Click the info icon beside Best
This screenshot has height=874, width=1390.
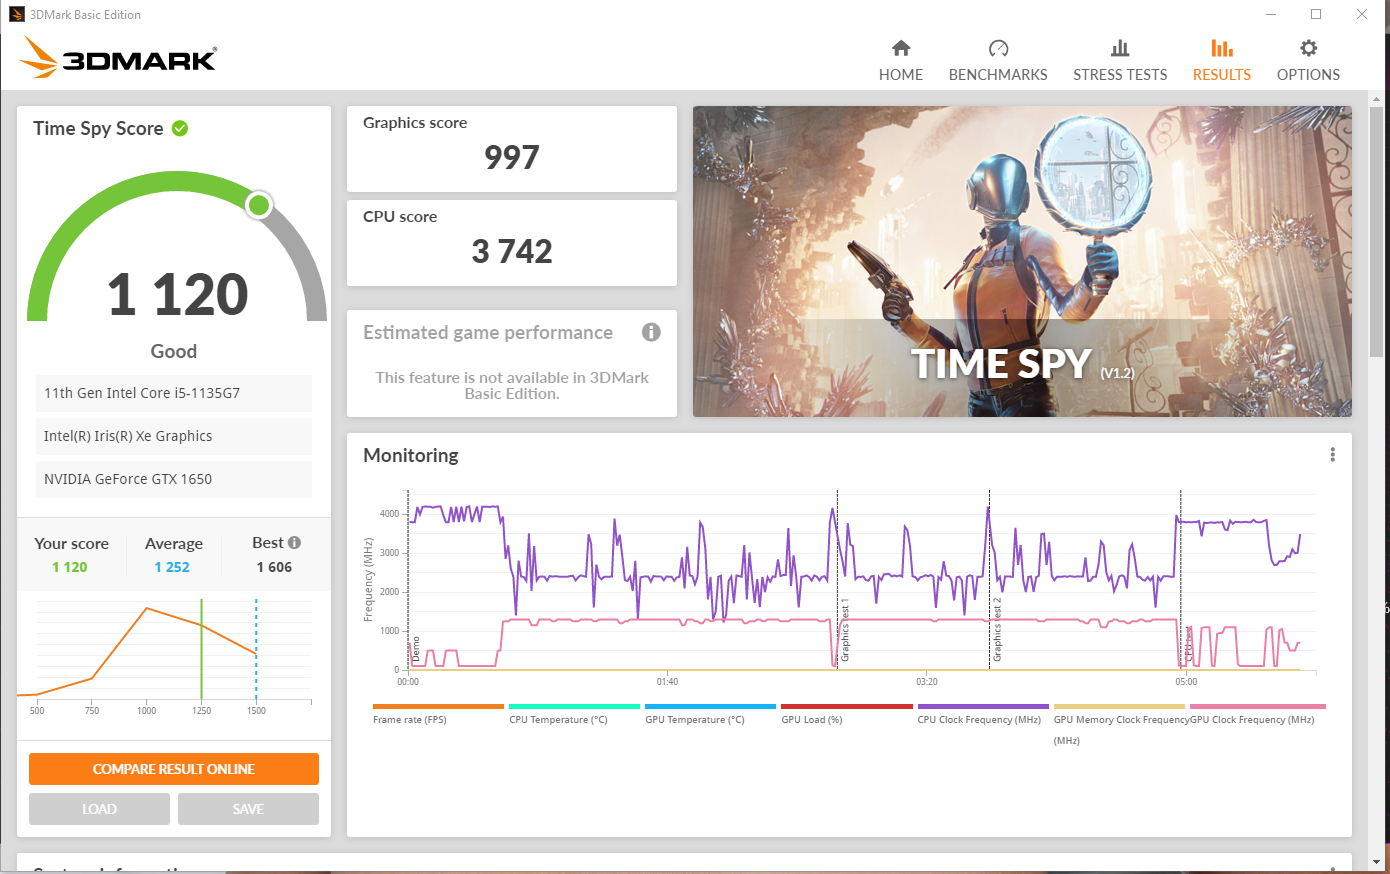coord(294,542)
